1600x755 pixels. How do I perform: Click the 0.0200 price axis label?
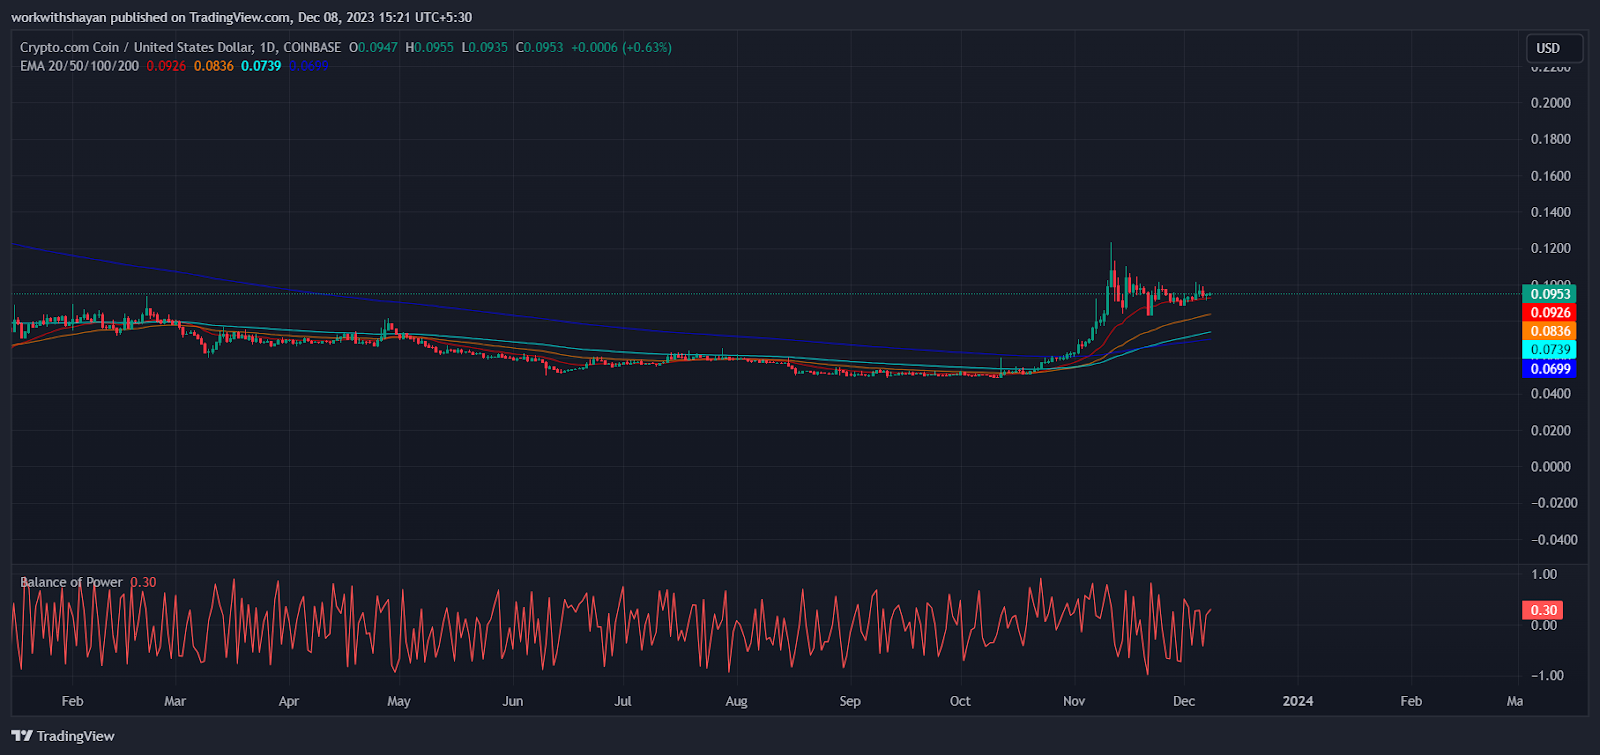pyautogui.click(x=1551, y=431)
